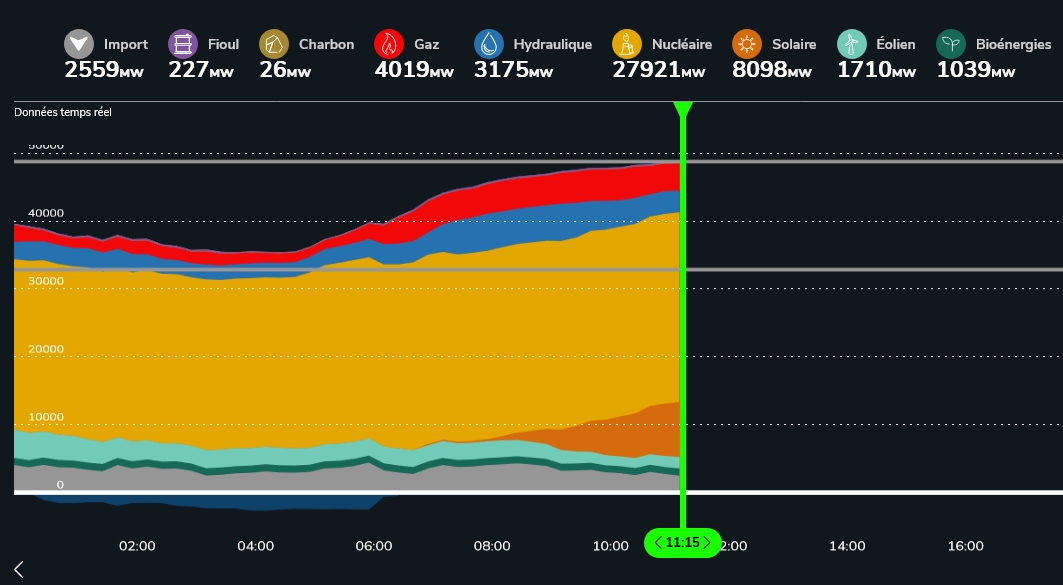Viewport: 1063px width, 585px height.
Task: Click the Éolien wind turbine icon
Action: click(x=851, y=44)
